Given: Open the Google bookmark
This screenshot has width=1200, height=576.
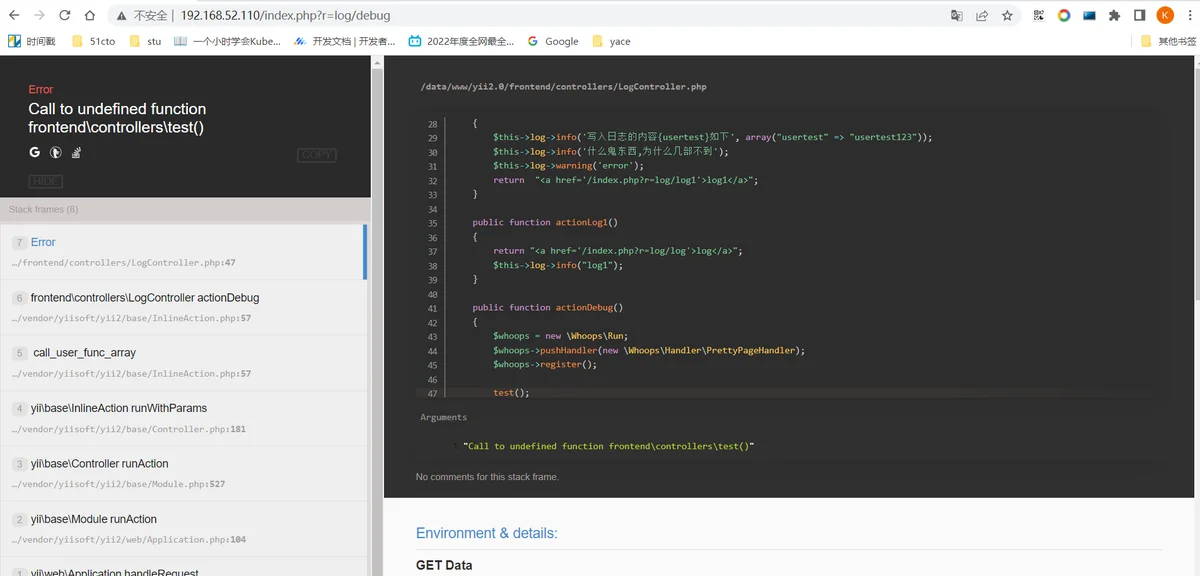Looking at the screenshot, I should coord(553,41).
